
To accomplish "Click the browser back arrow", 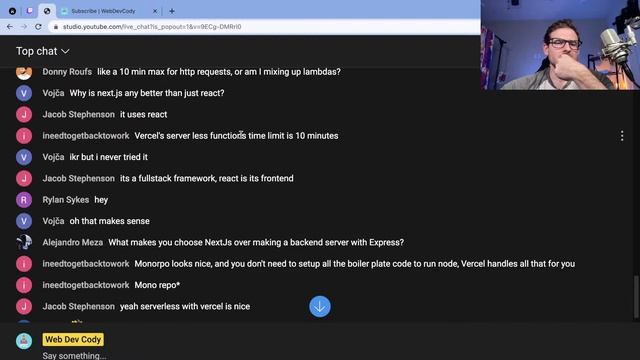I will 10,27.
